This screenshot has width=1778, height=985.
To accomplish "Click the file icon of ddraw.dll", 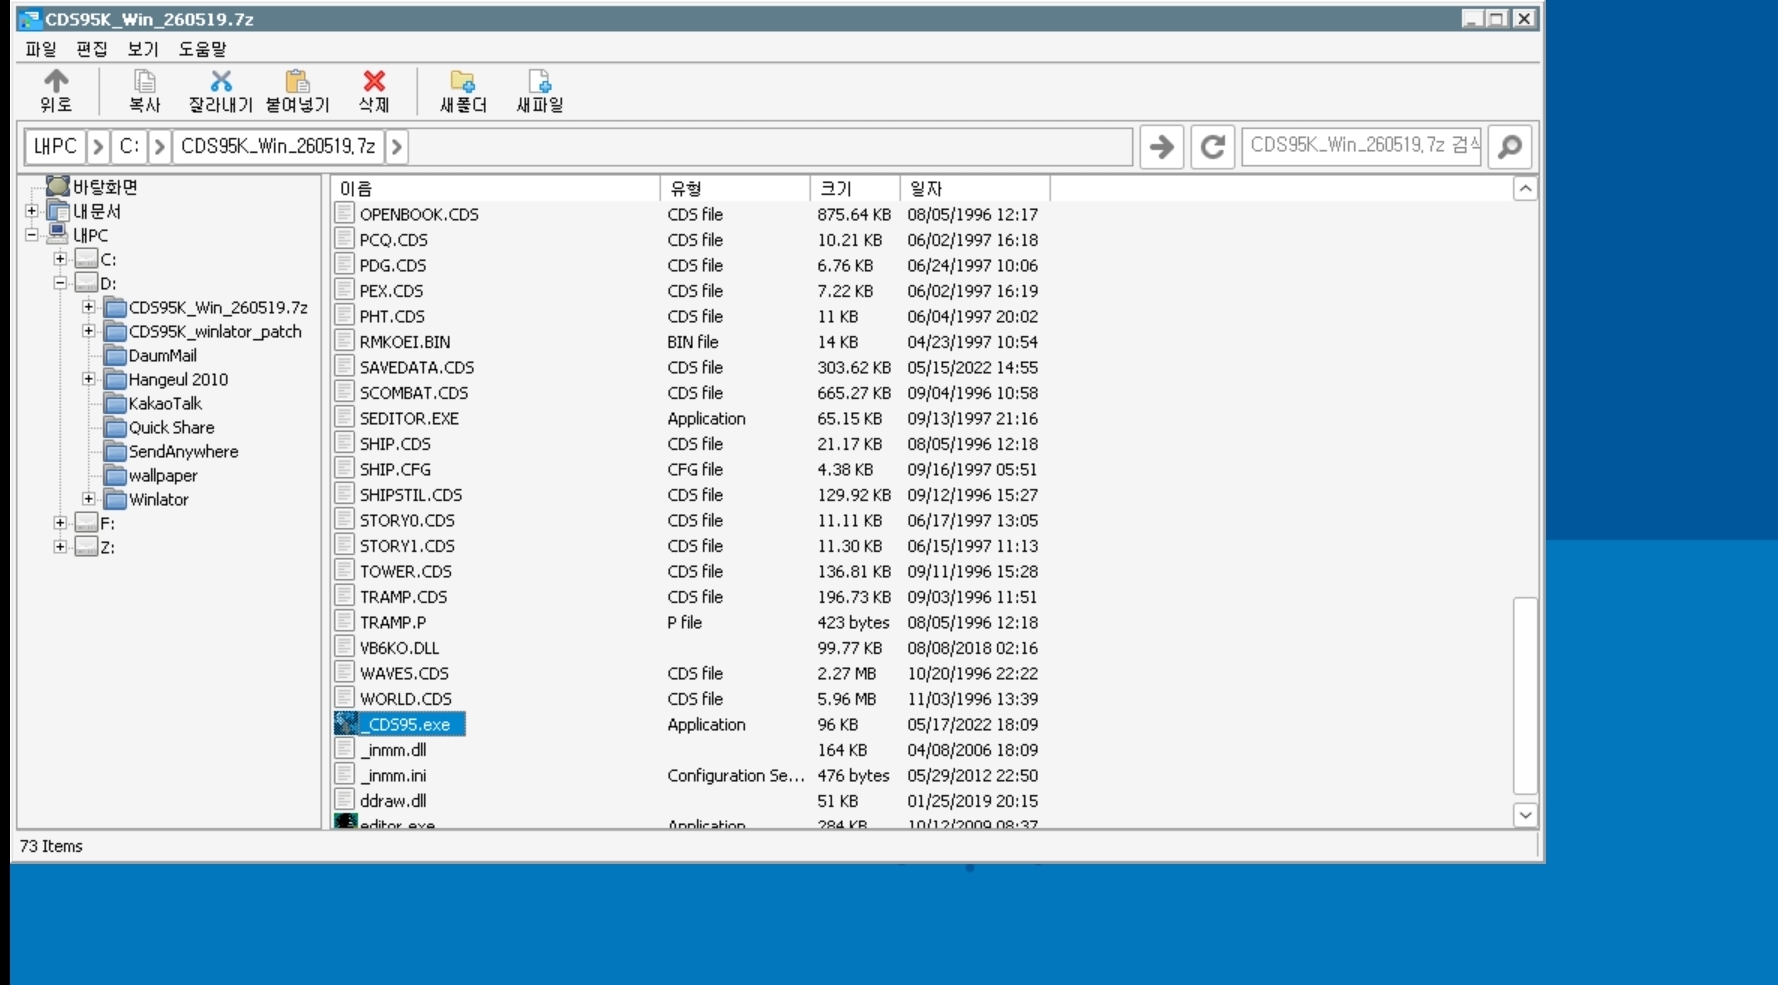I will 345,800.
